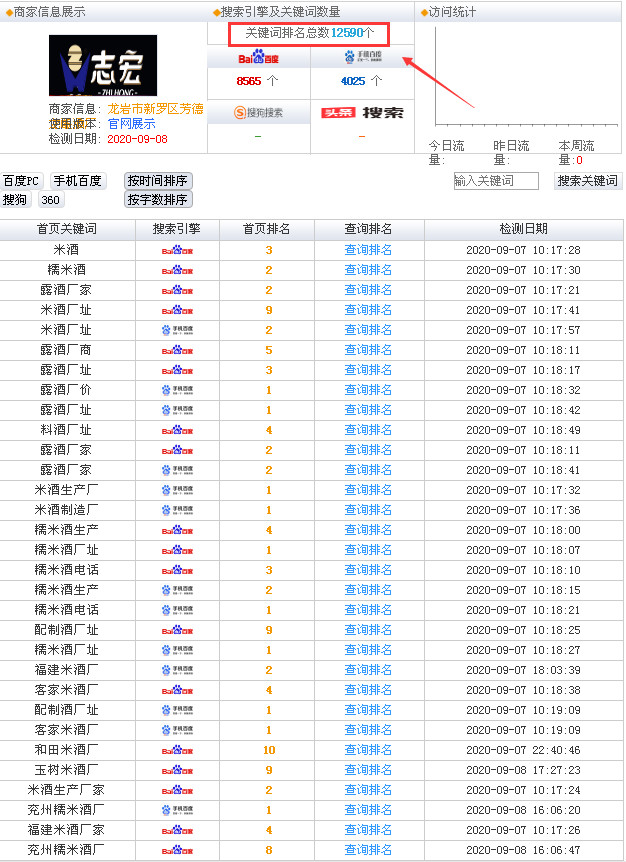The width and height of the screenshot is (626, 862).
Task: Click the Toutiao search logo
Action: [x=361, y=112]
